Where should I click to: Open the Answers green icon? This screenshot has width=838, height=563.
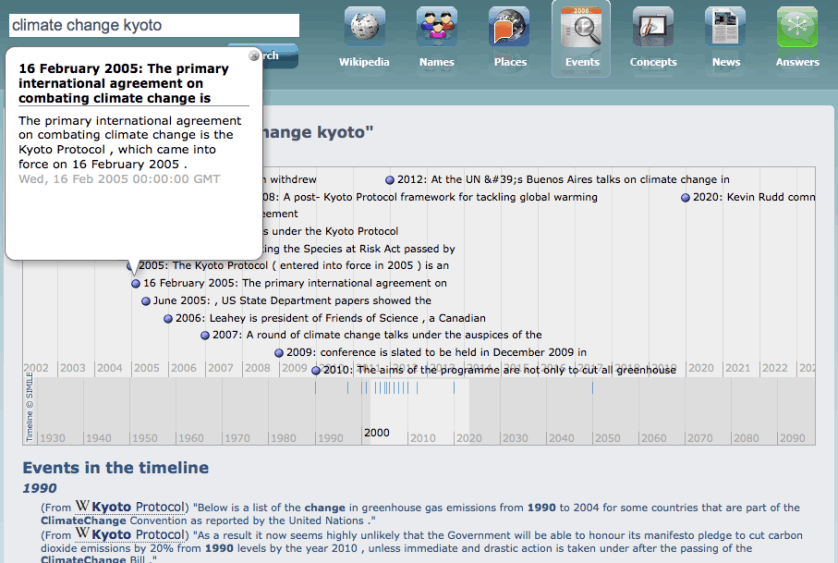(797, 28)
